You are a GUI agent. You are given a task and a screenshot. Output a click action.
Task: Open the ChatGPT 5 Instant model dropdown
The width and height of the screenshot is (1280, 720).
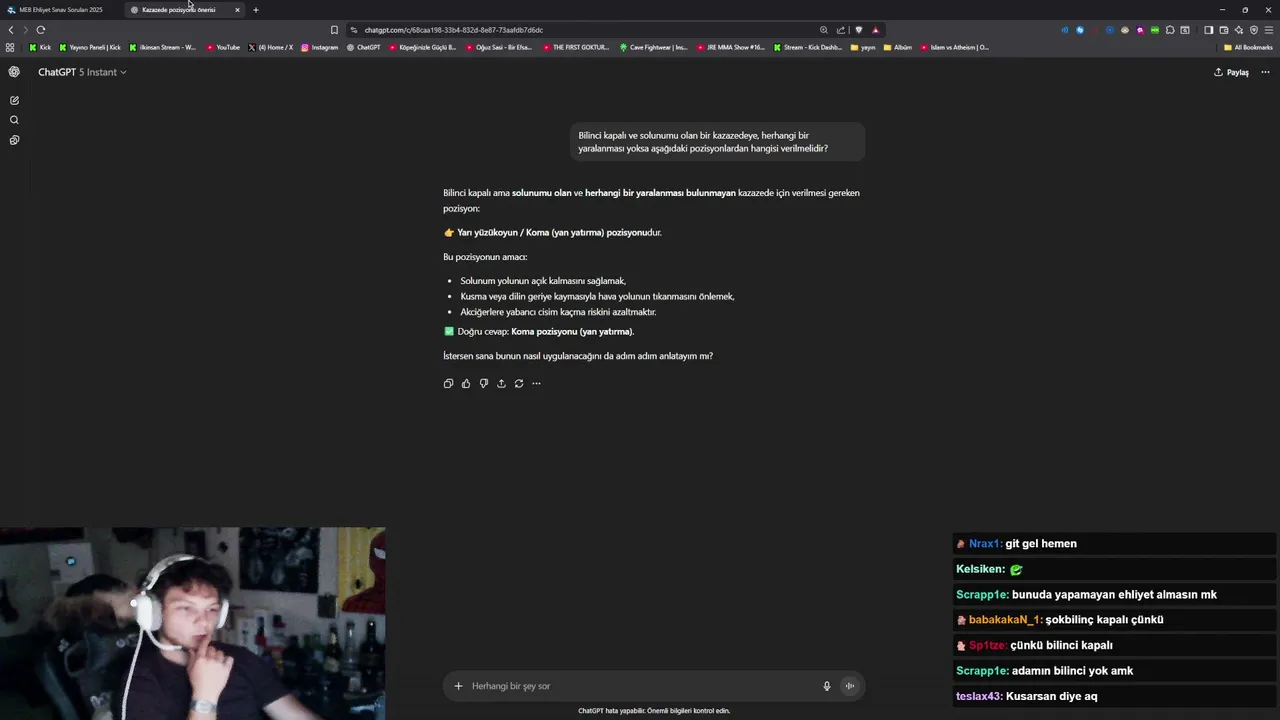point(82,72)
